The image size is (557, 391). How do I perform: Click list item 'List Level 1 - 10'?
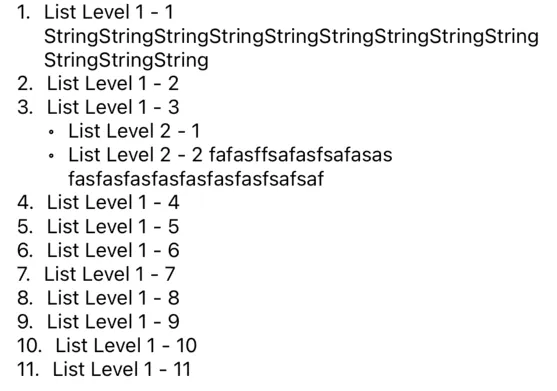[126, 346]
